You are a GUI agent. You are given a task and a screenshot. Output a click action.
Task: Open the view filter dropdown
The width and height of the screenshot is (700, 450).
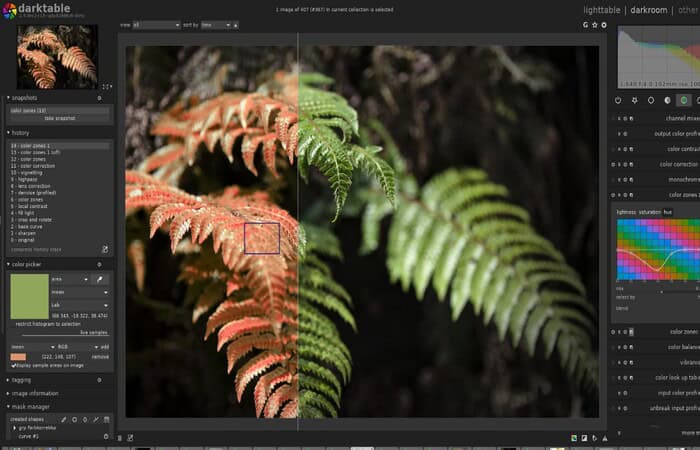(x=156, y=25)
